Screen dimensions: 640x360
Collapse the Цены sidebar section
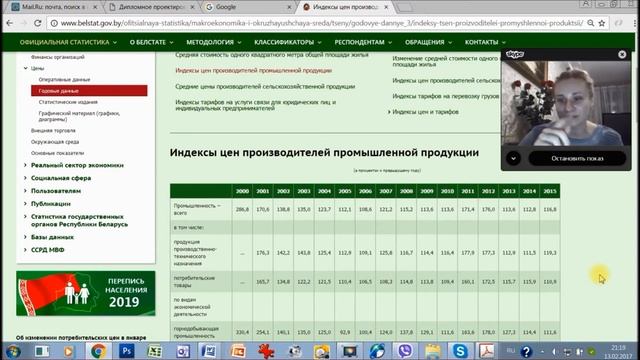tap(26, 68)
